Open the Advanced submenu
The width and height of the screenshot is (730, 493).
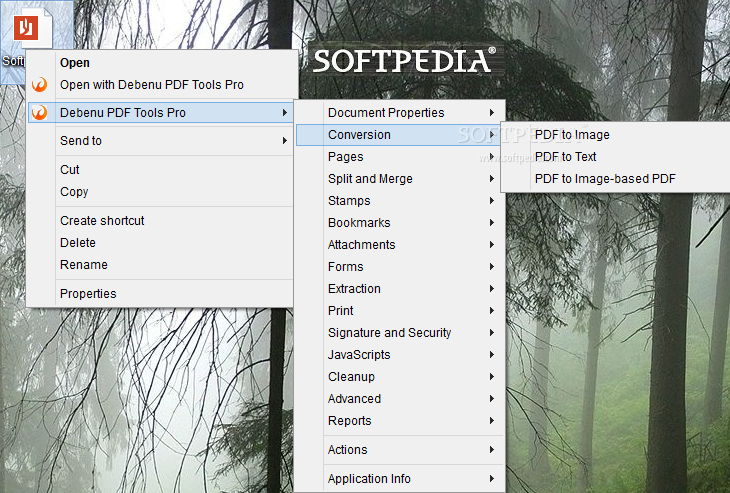[x=400, y=398]
